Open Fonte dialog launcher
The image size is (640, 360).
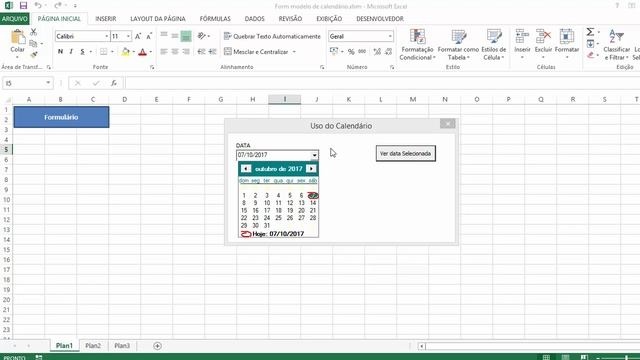(152, 67)
